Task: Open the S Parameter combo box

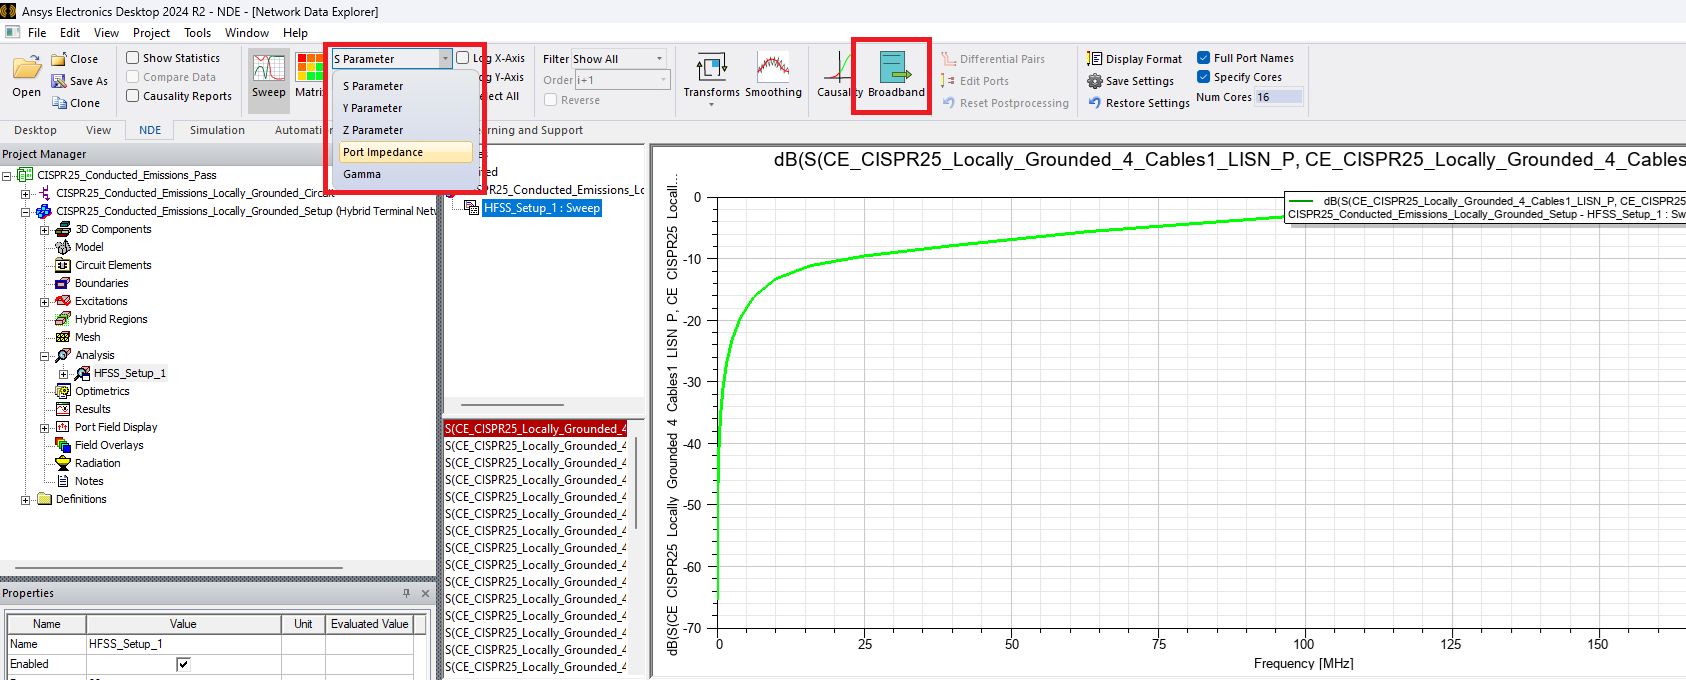Action: pos(392,59)
